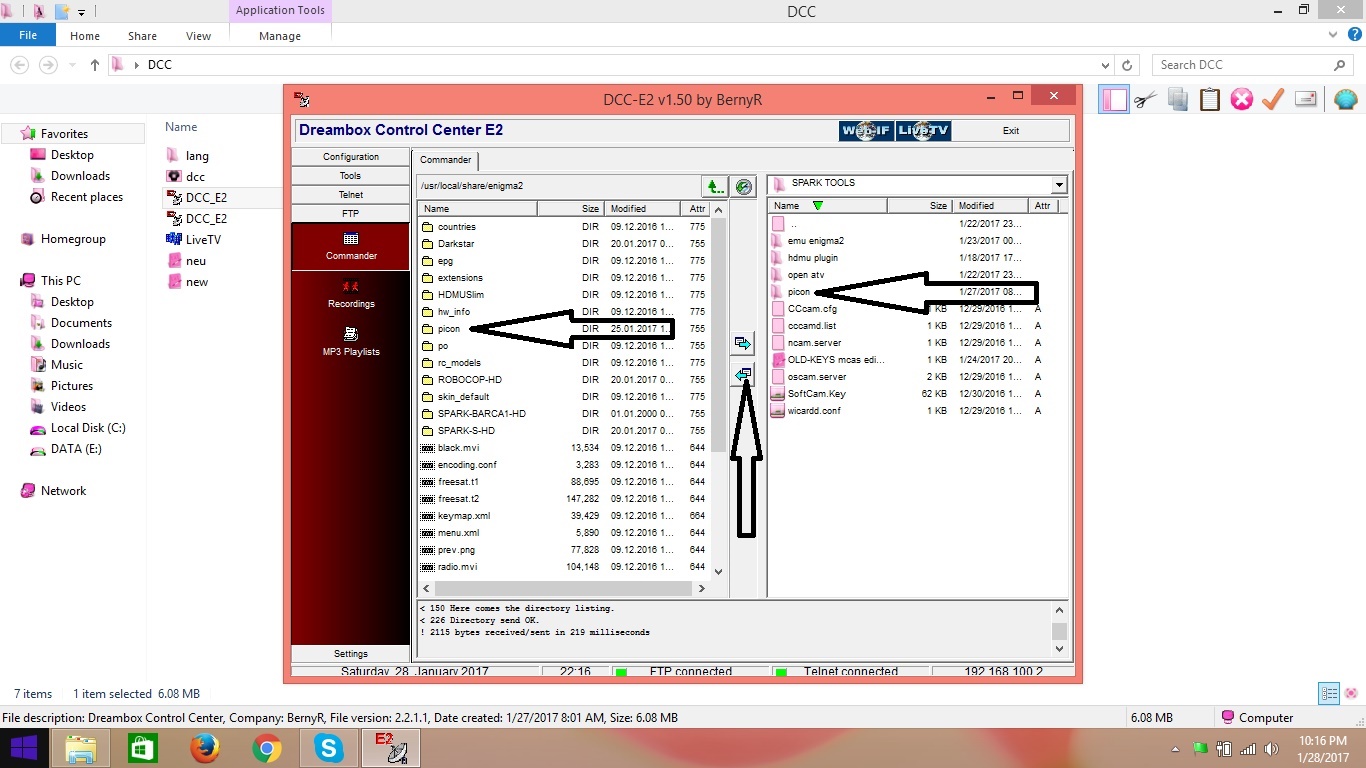This screenshot has width=1366, height=768.
Task: Click the Explorer up-one-level arrow
Action: (95, 65)
